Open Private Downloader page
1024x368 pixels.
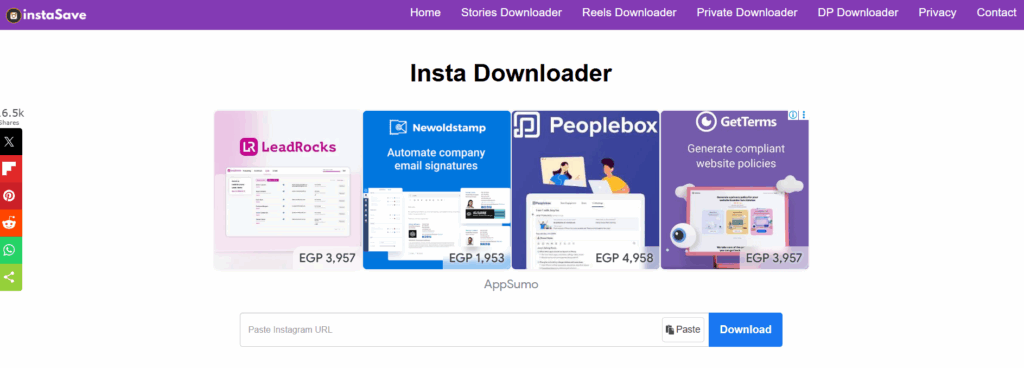(x=747, y=12)
